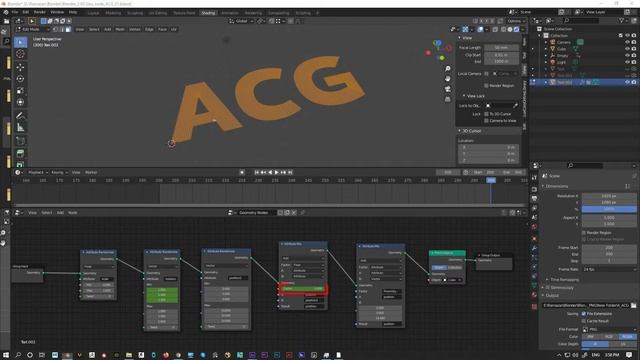Viewport: 640px width, 360px height.
Task: Hide the Cube object with eye icon
Action: [627, 49]
